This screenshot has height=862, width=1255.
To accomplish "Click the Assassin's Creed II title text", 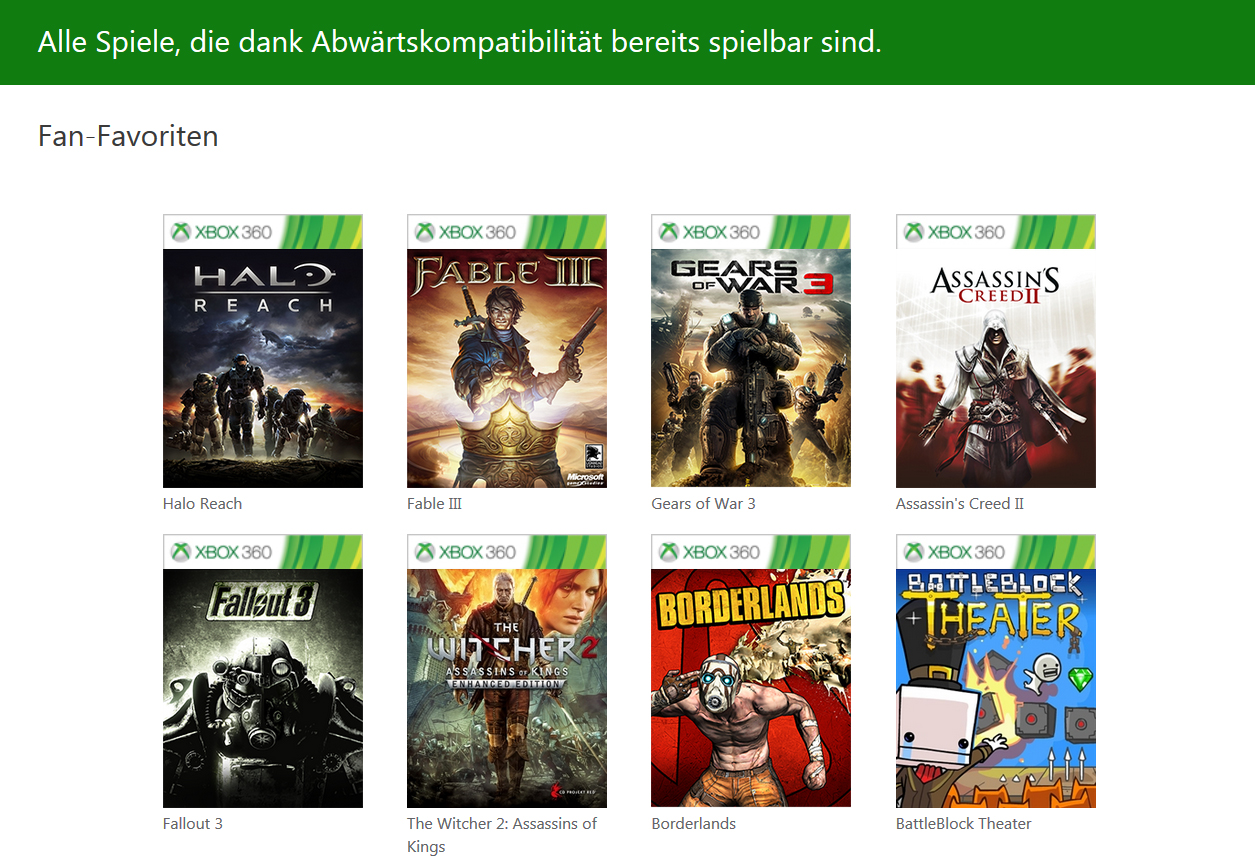I will click(x=960, y=504).
